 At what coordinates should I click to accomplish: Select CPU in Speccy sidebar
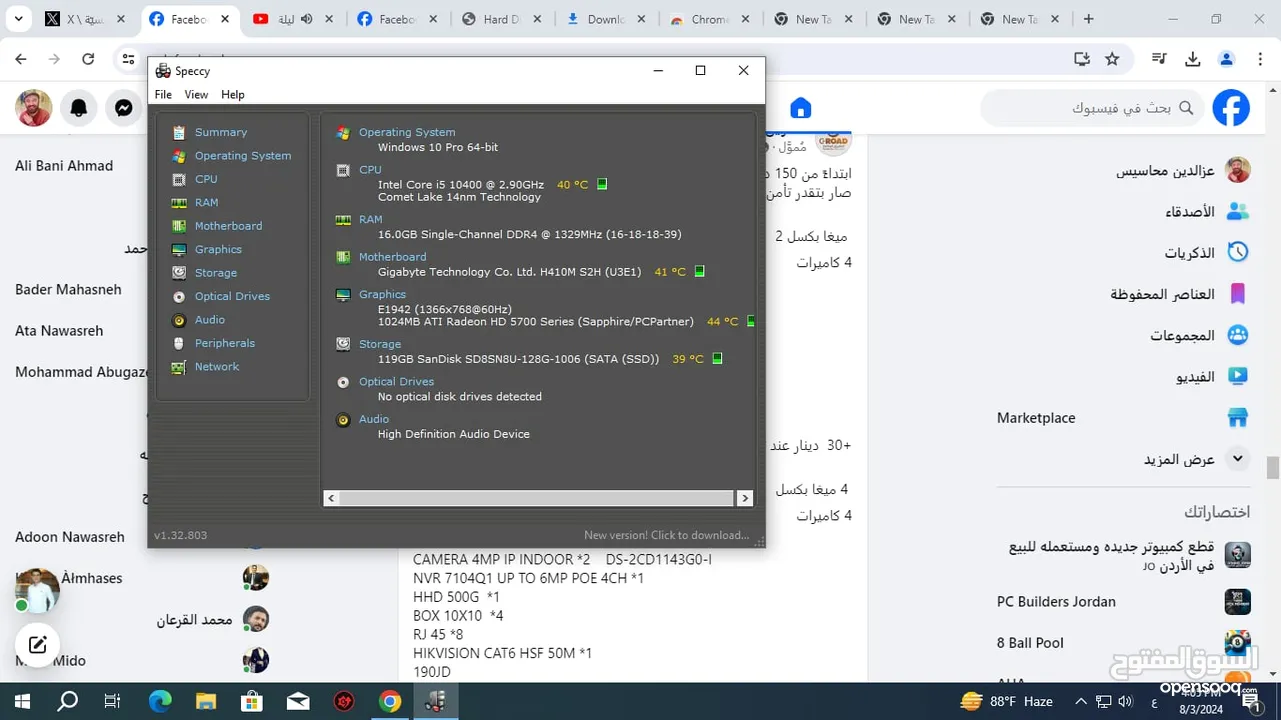[x=206, y=179]
